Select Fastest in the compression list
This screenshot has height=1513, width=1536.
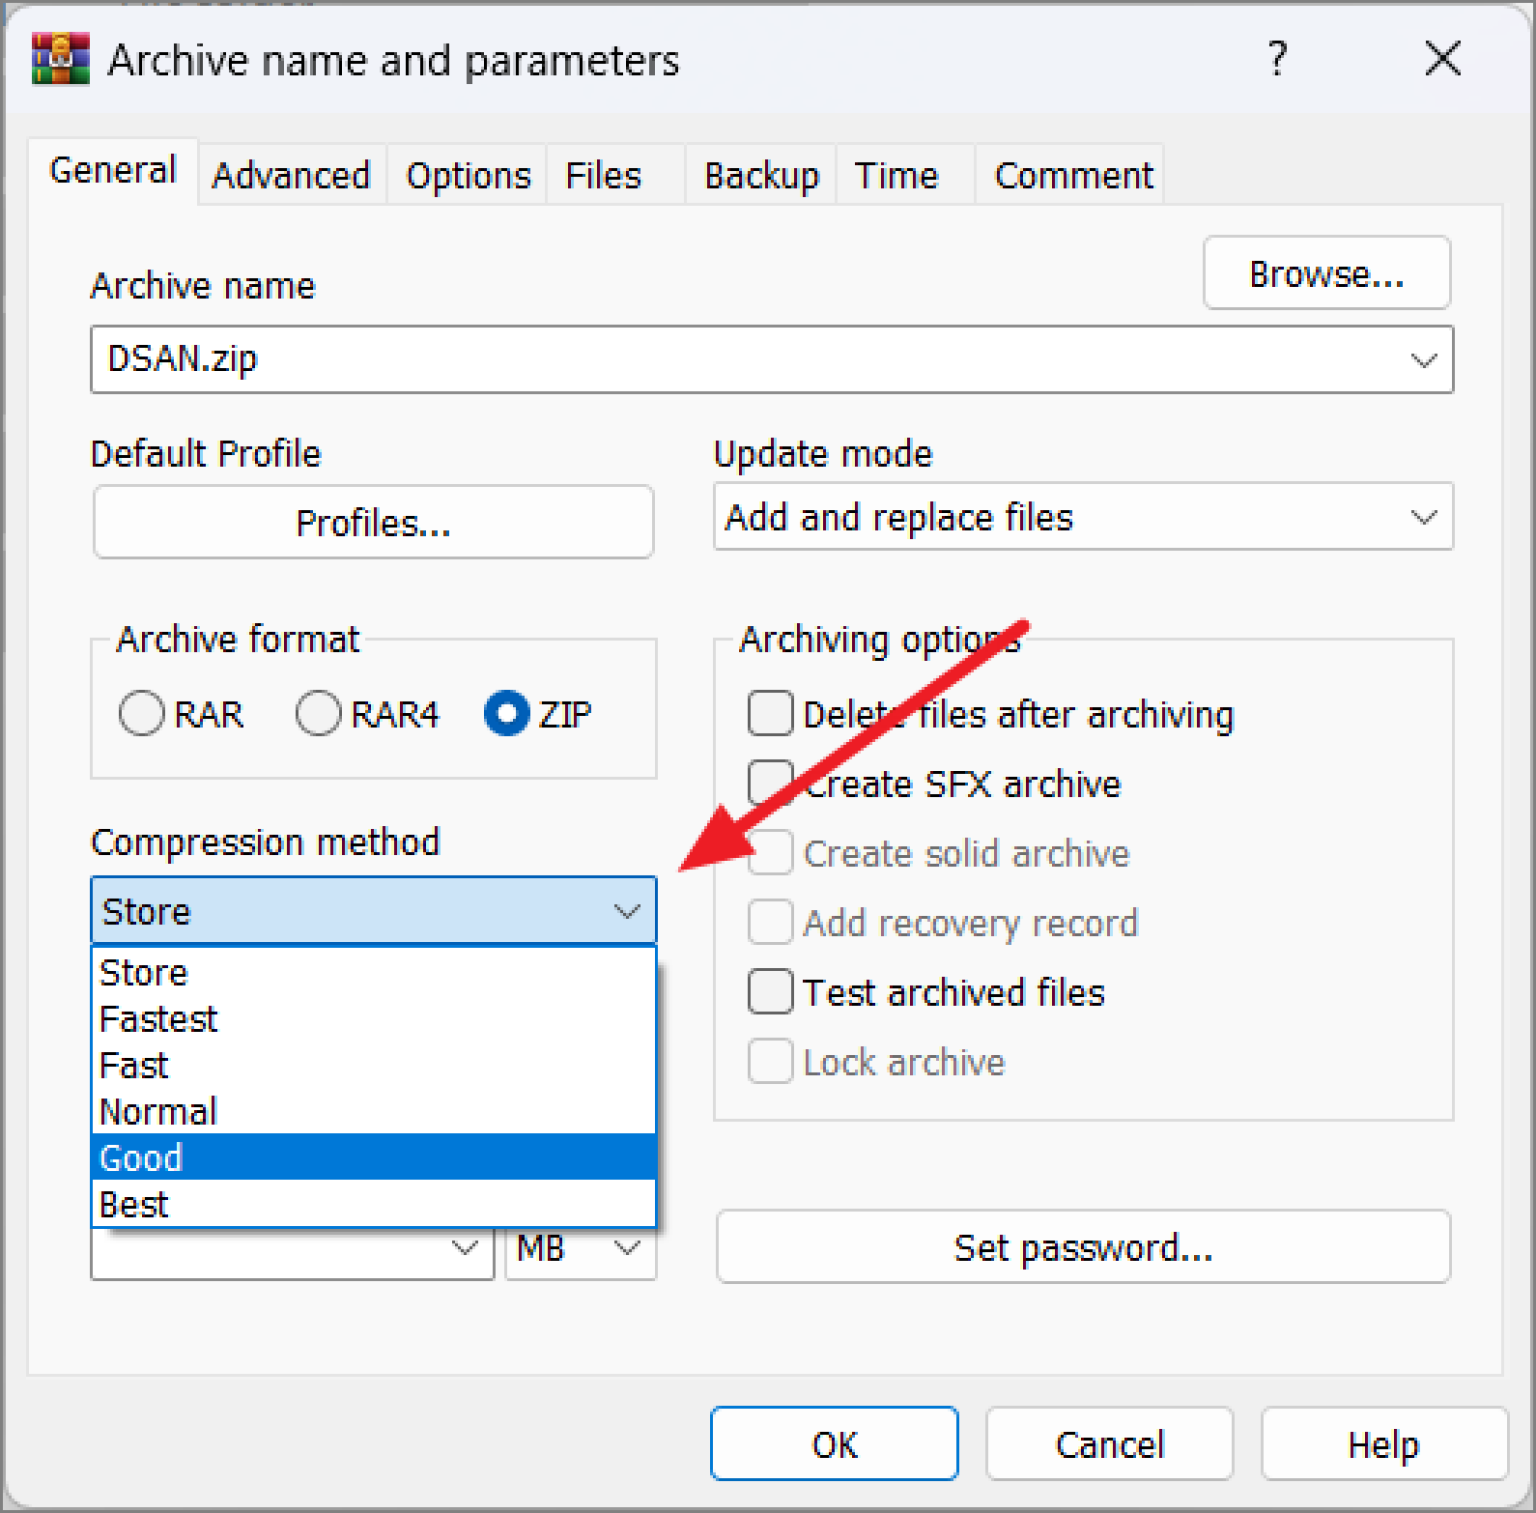click(x=374, y=1018)
